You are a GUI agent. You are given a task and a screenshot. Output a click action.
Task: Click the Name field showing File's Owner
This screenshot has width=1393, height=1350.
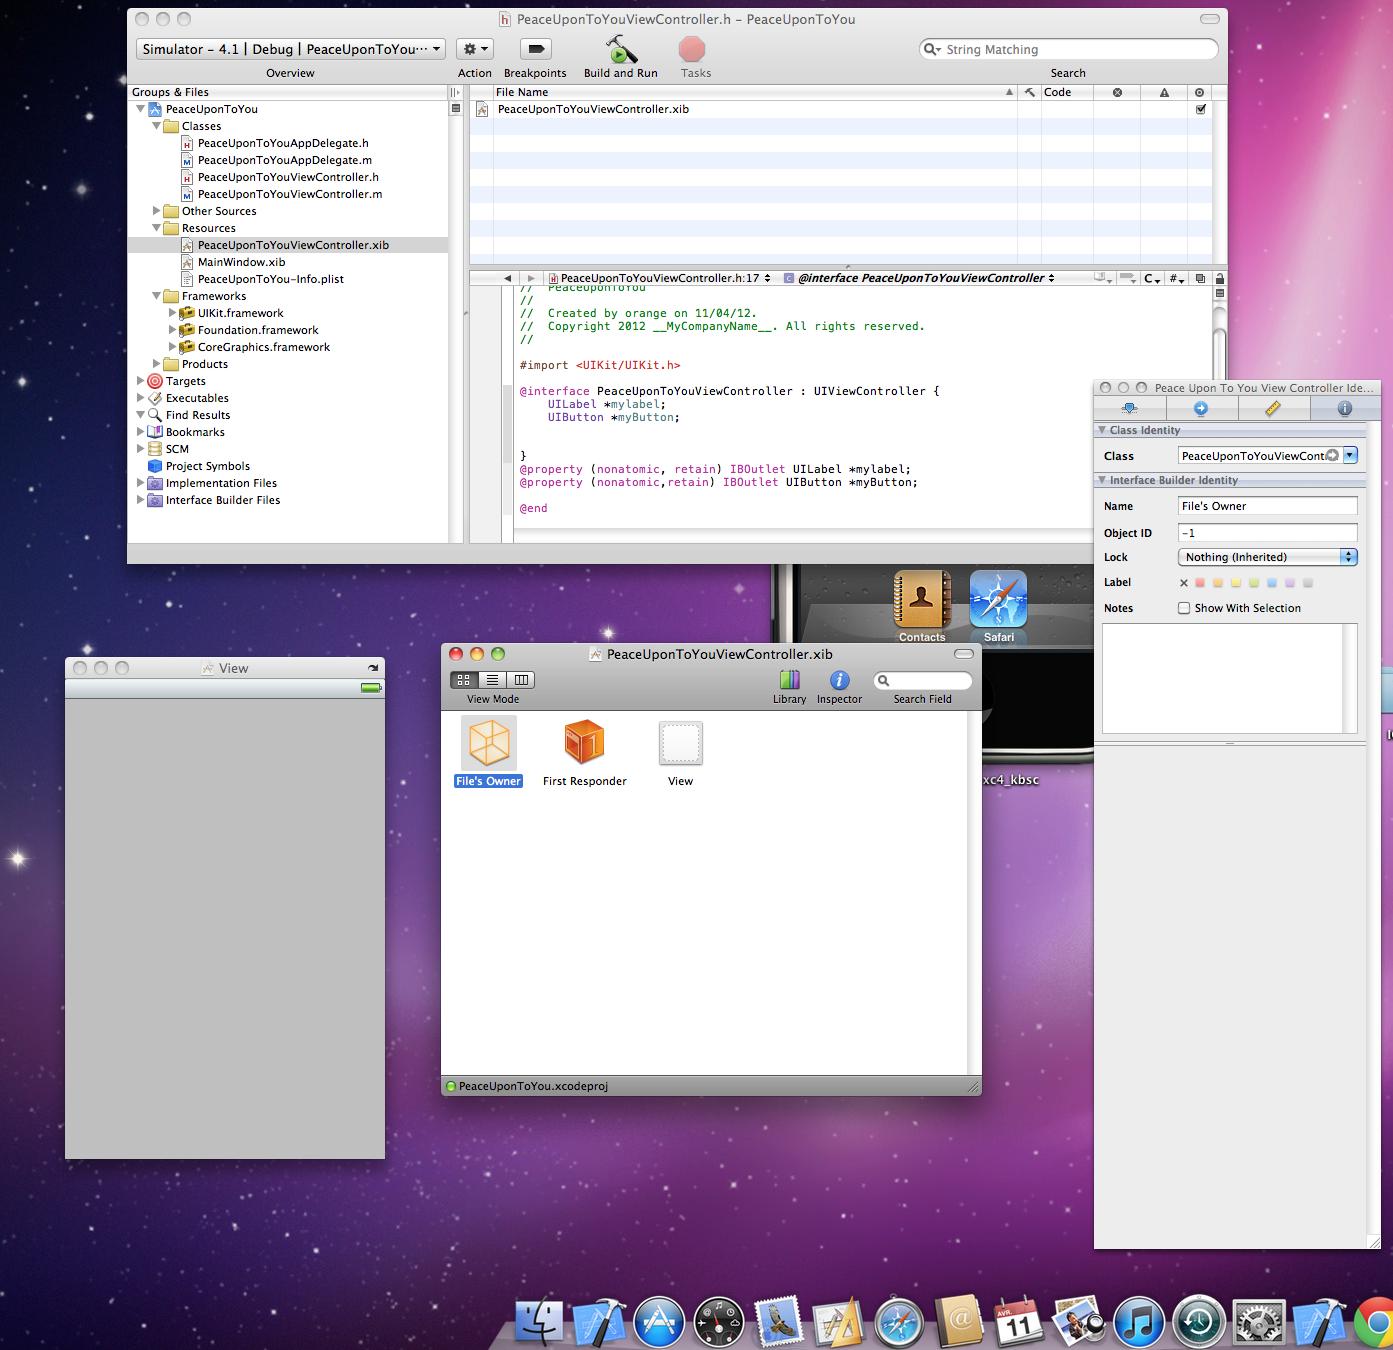[1267, 506]
